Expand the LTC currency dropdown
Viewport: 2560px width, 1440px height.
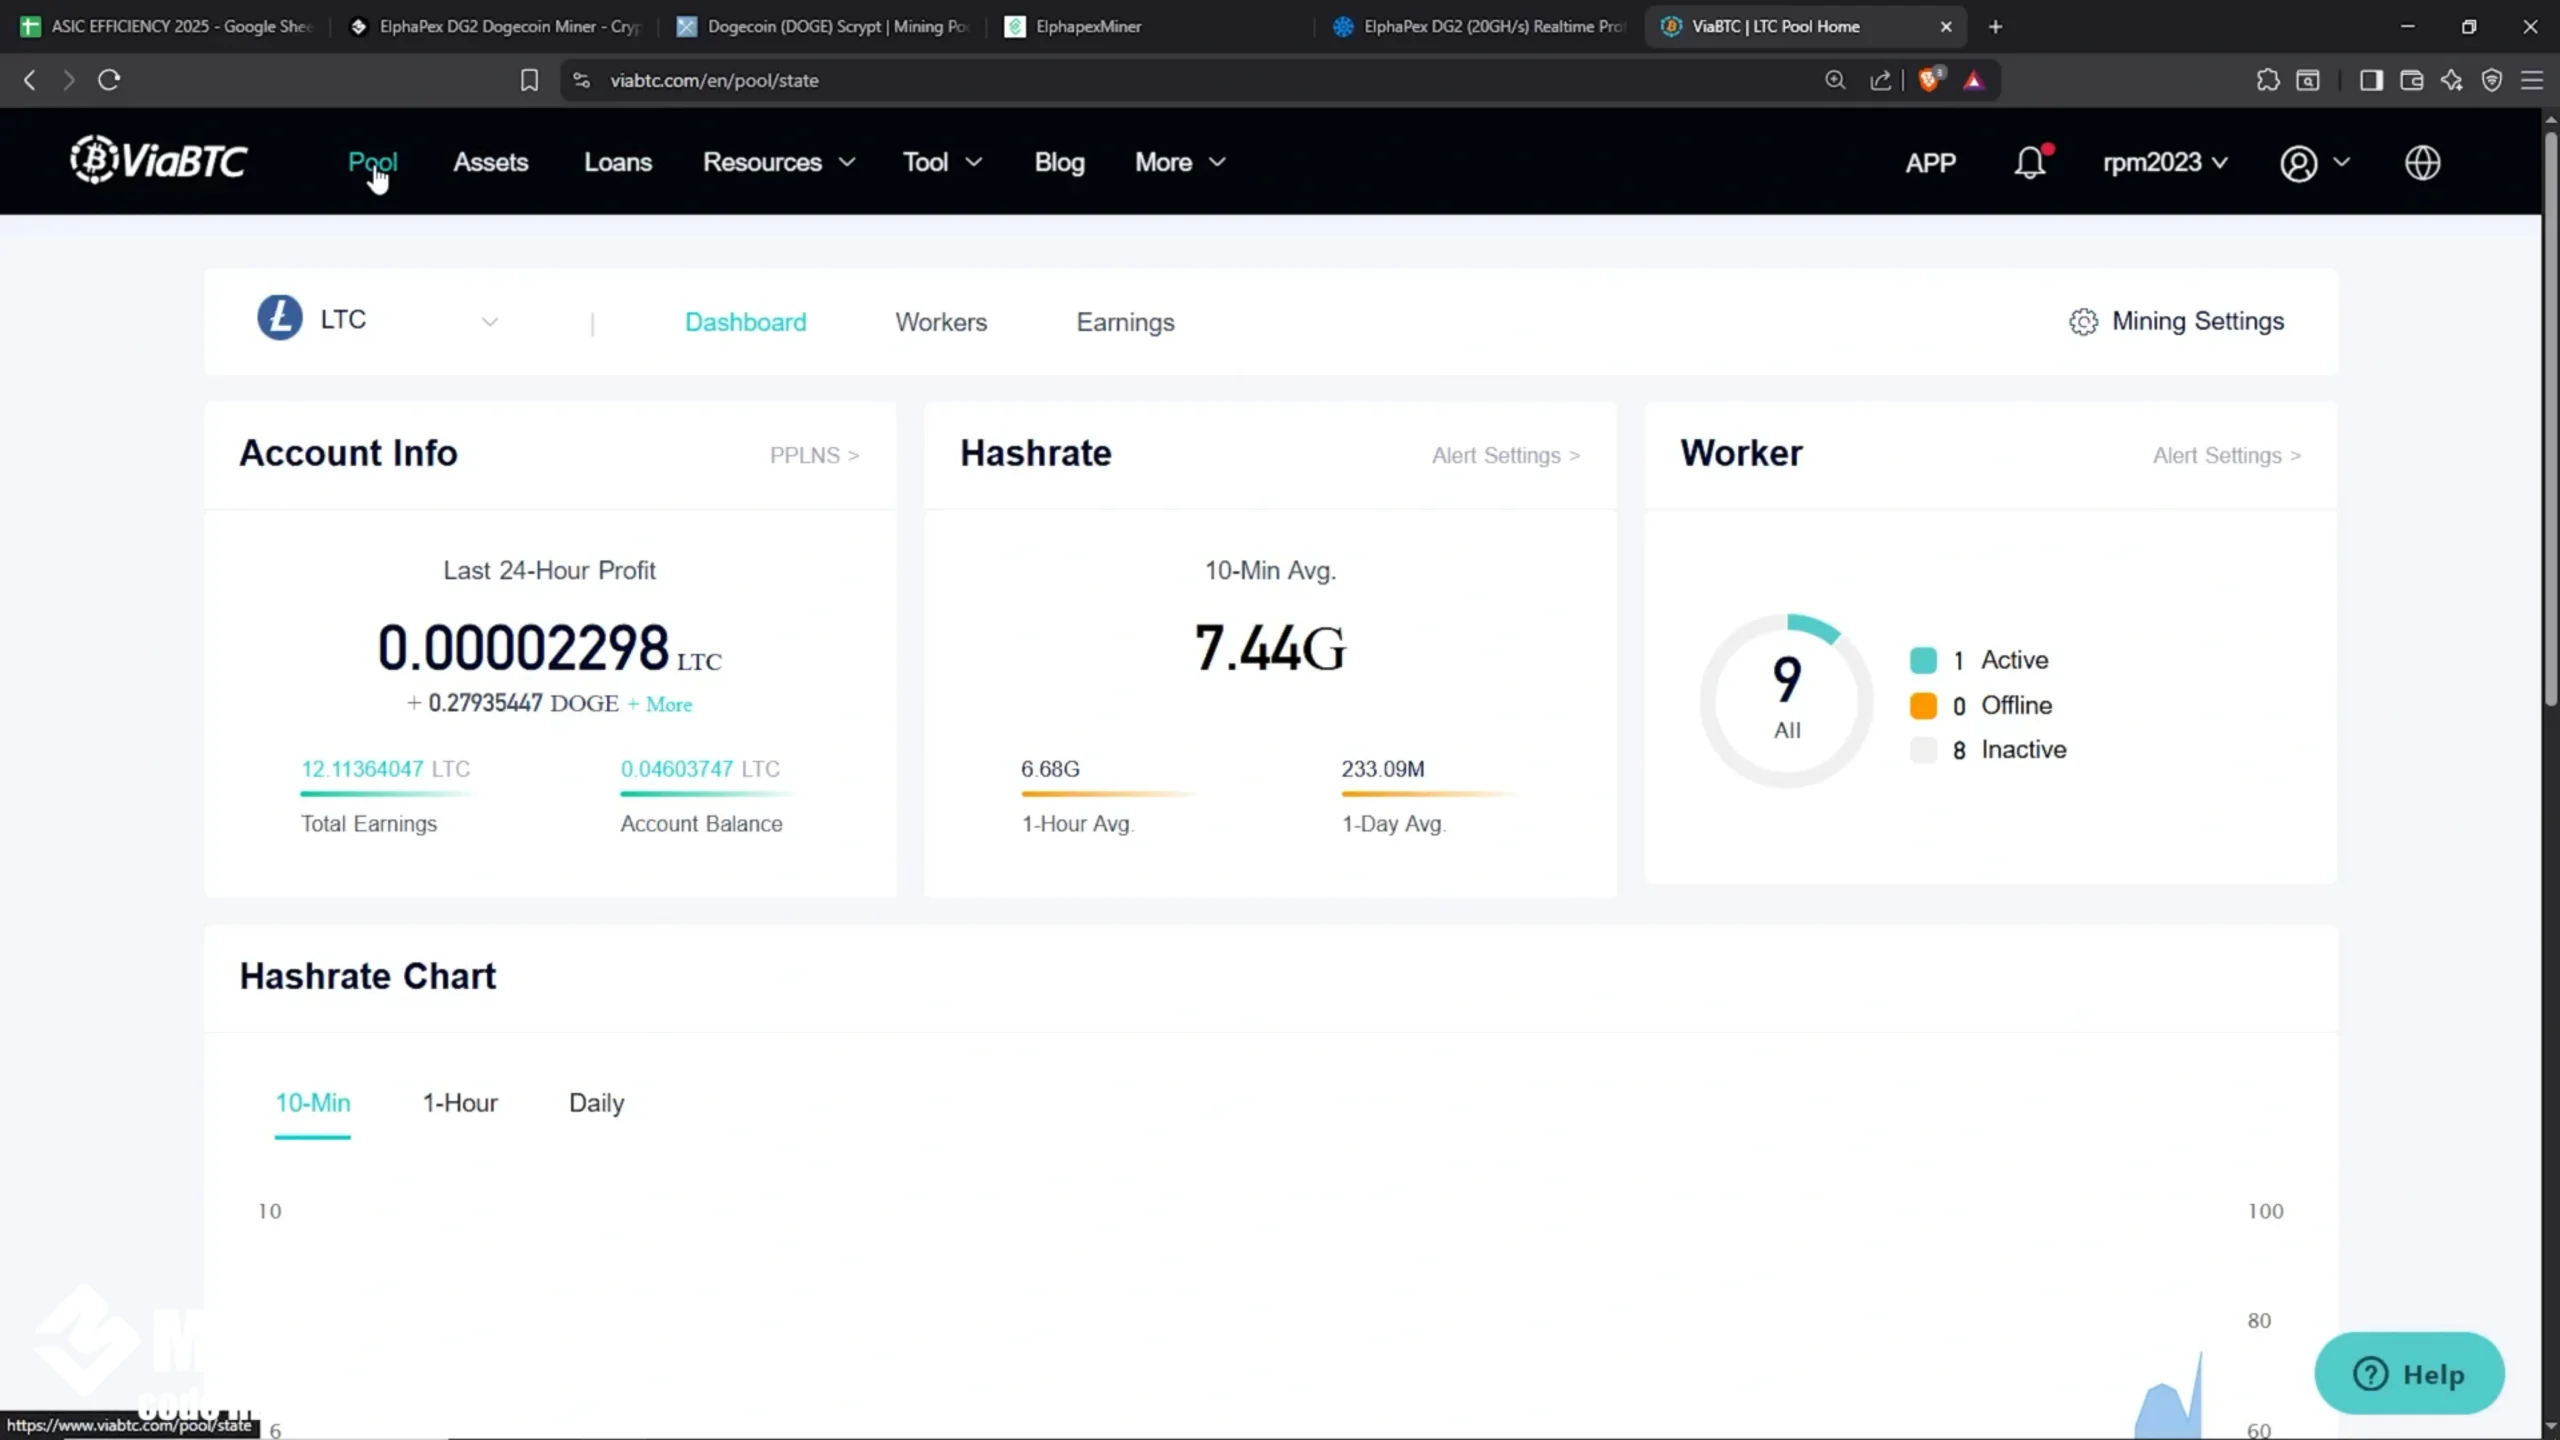click(489, 321)
